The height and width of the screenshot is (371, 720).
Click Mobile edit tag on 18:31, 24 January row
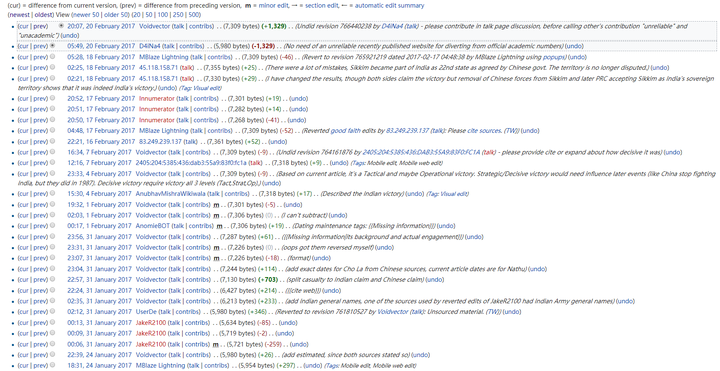point(356,365)
